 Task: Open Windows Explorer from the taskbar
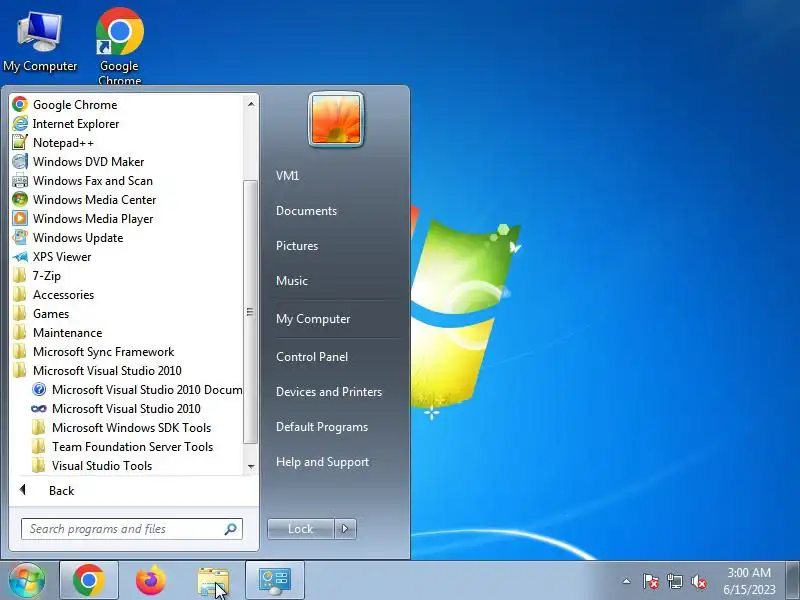tap(213, 580)
